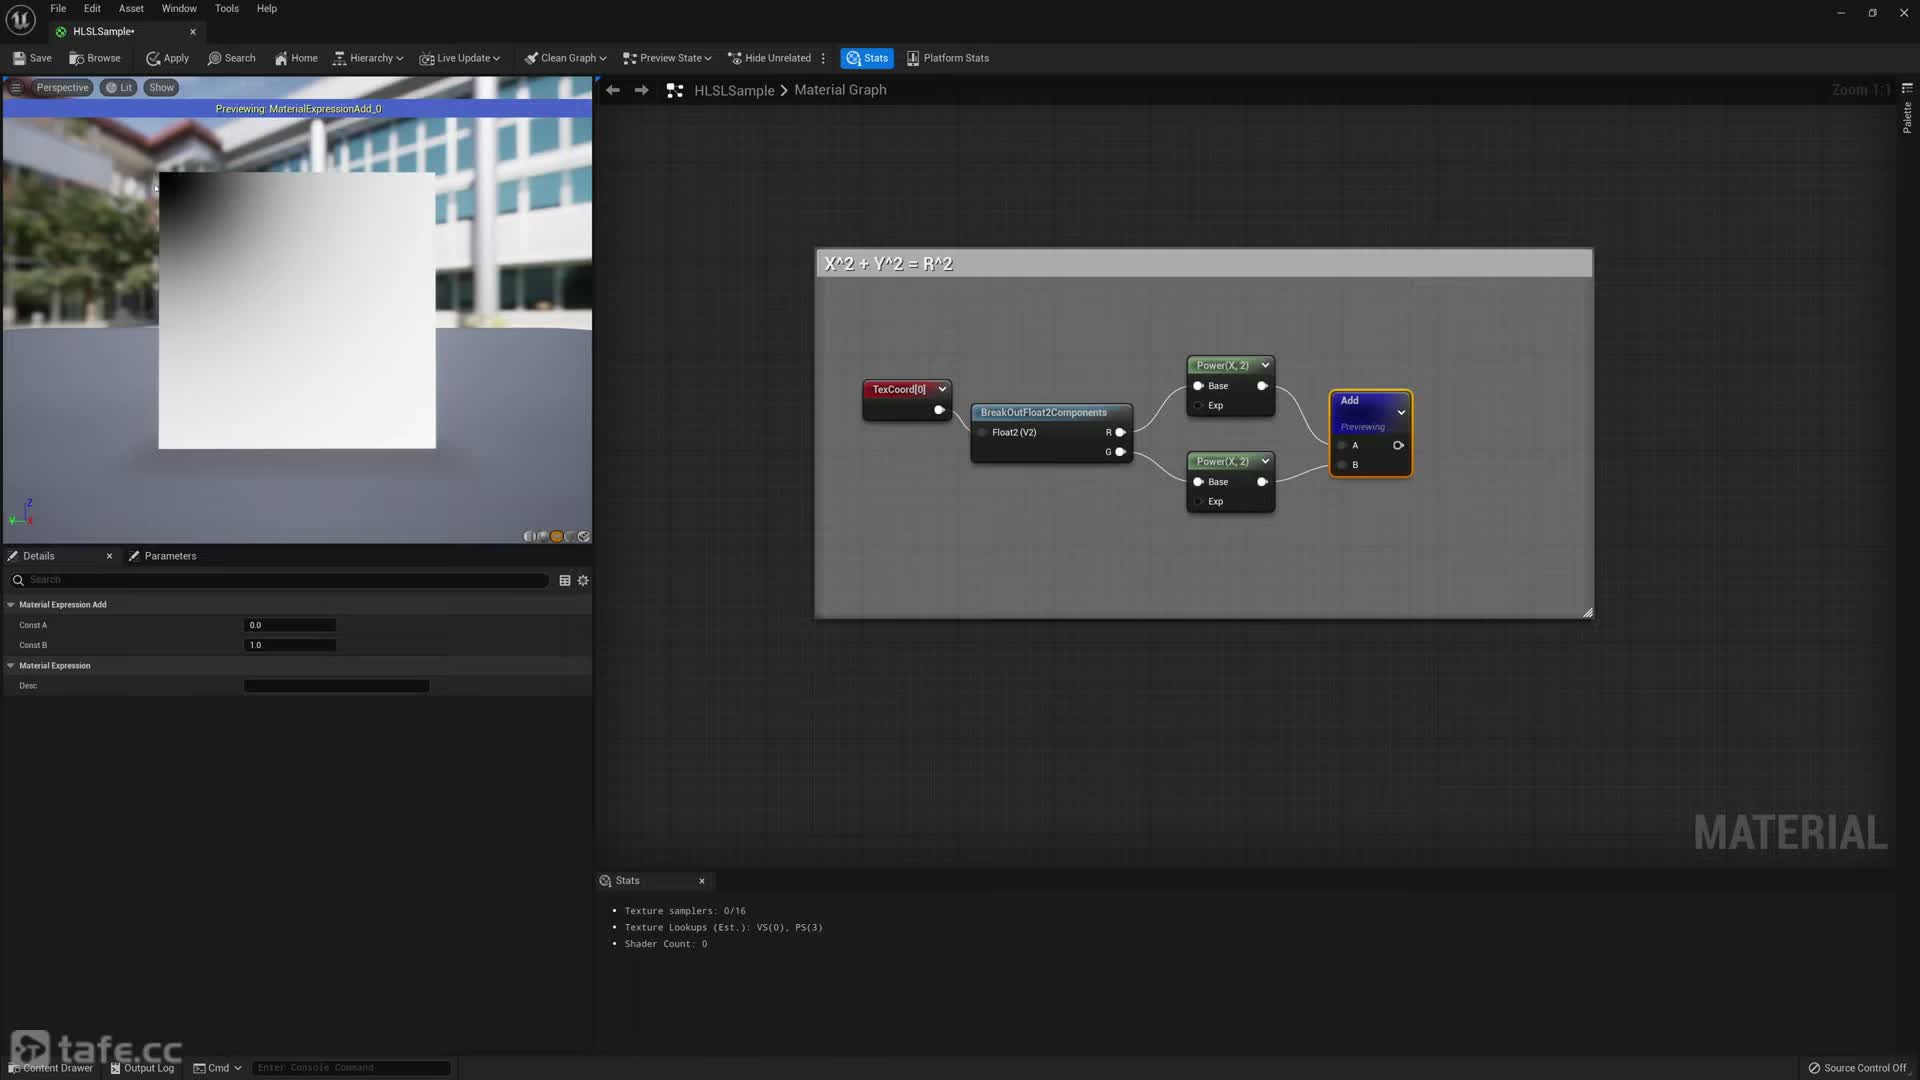Screen dimensions: 1920x1080
Task: Open the Tools menu
Action: tap(227, 8)
